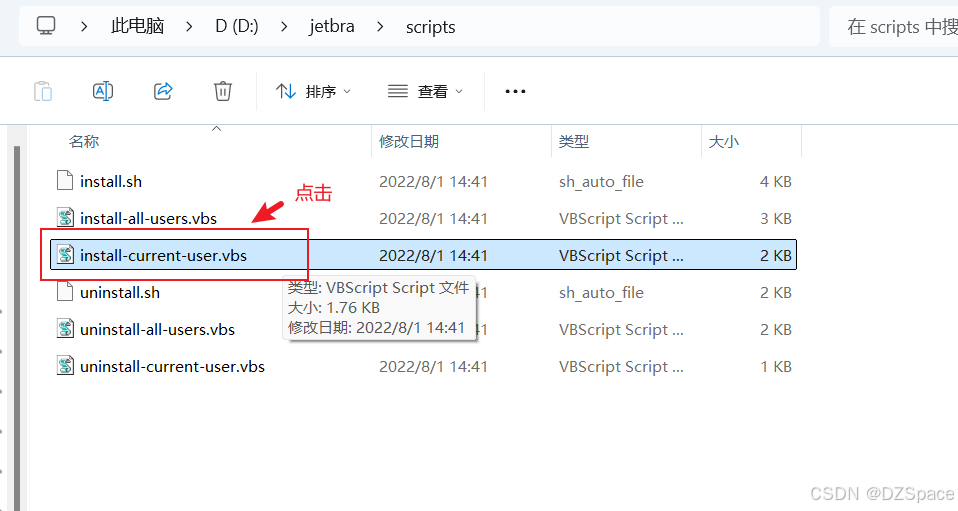Viewport: 958px width, 511px height.
Task: Expand the chevron after jetbra in path
Action: click(x=380, y=27)
